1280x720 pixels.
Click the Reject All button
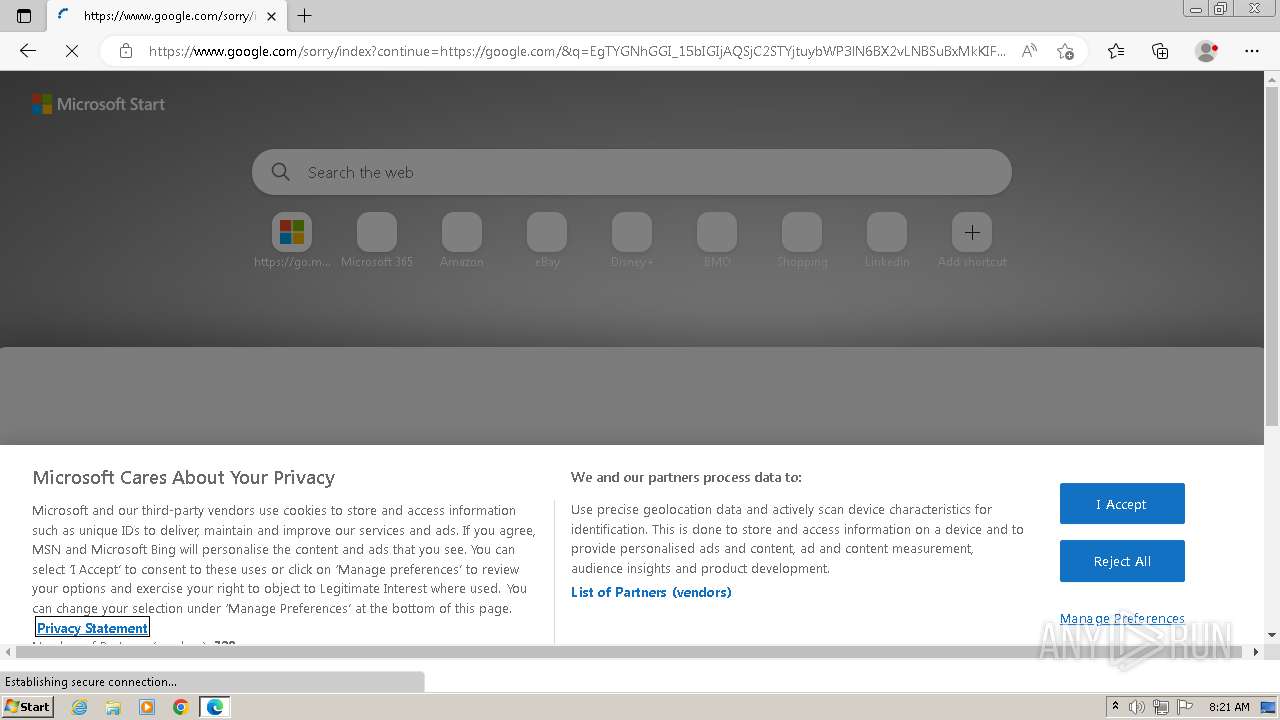click(x=1122, y=561)
